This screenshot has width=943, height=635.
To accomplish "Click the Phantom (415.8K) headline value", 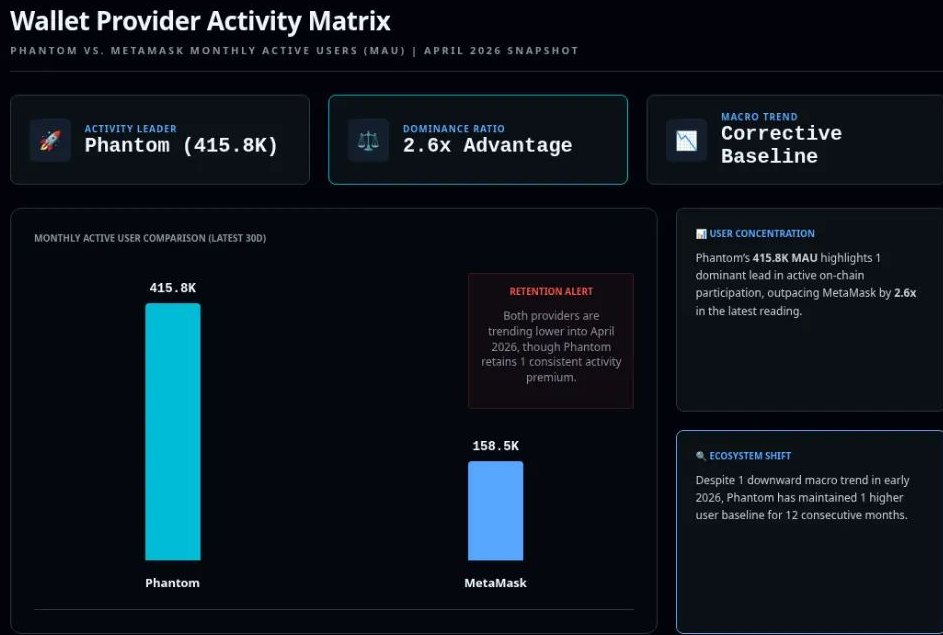I will [181, 146].
